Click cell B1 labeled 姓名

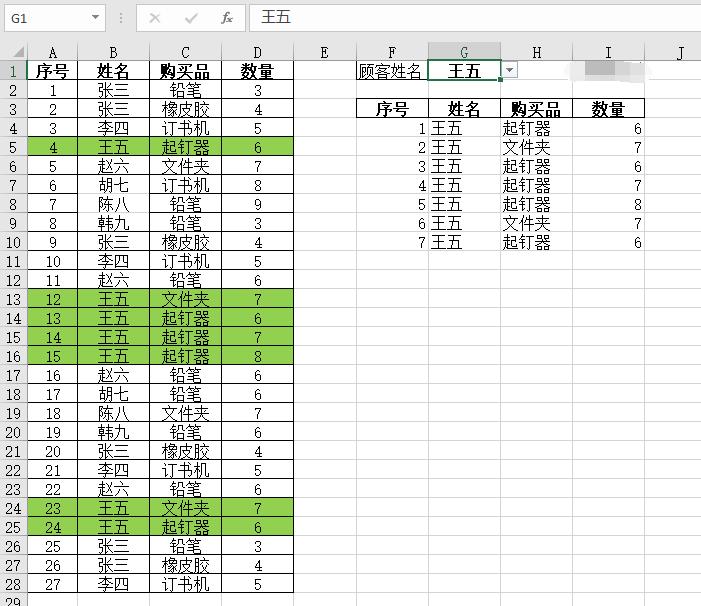point(114,71)
